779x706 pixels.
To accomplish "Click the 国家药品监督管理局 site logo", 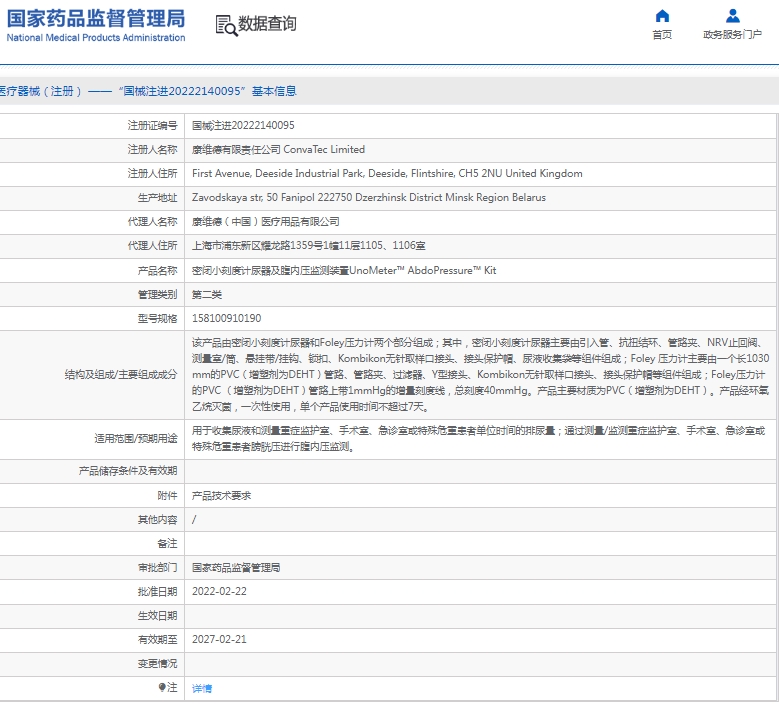I will click(x=96, y=25).
